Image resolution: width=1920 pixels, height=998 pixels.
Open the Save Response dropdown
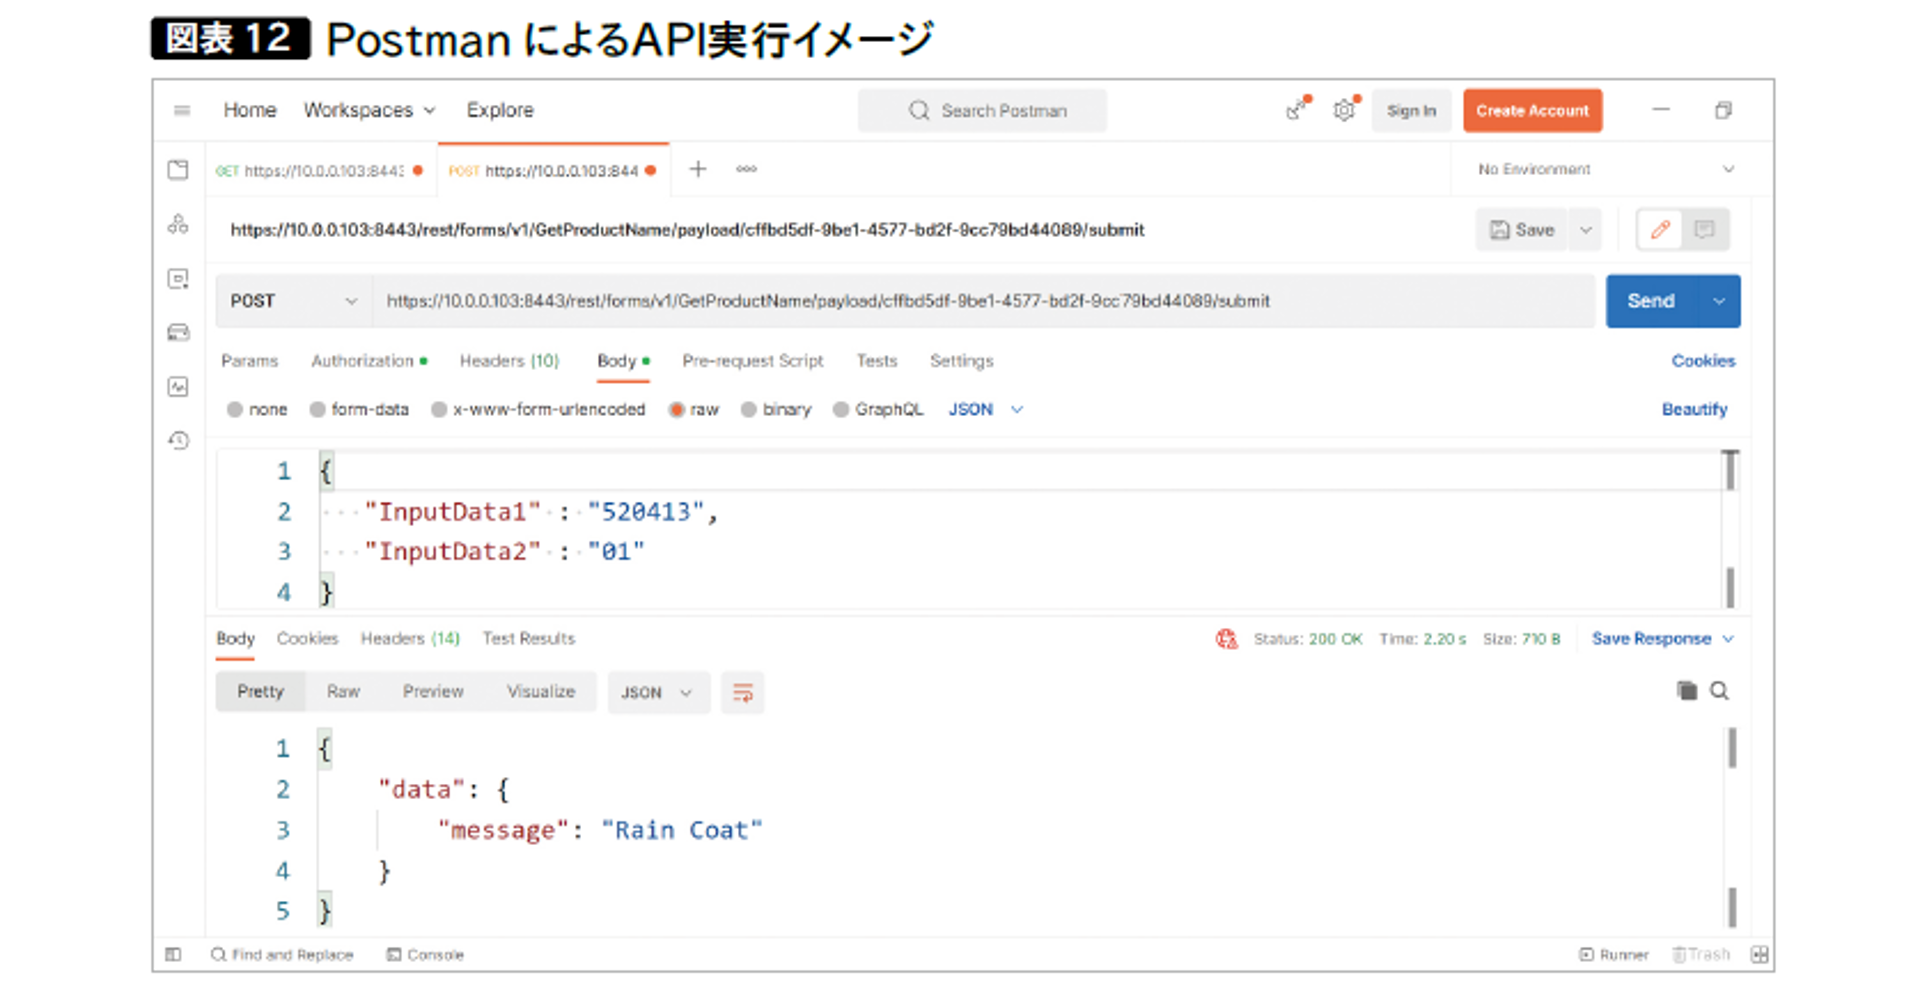[1662, 638]
